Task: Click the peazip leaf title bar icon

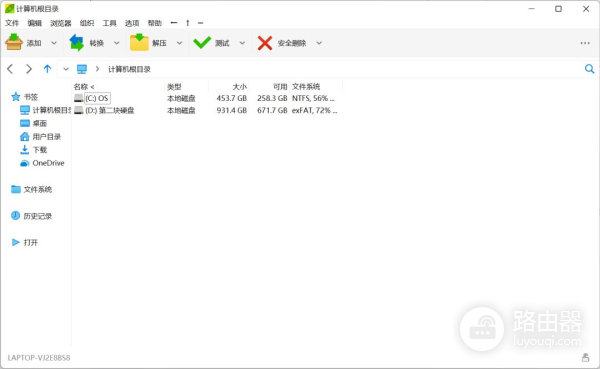Action: pyautogui.click(x=10, y=8)
